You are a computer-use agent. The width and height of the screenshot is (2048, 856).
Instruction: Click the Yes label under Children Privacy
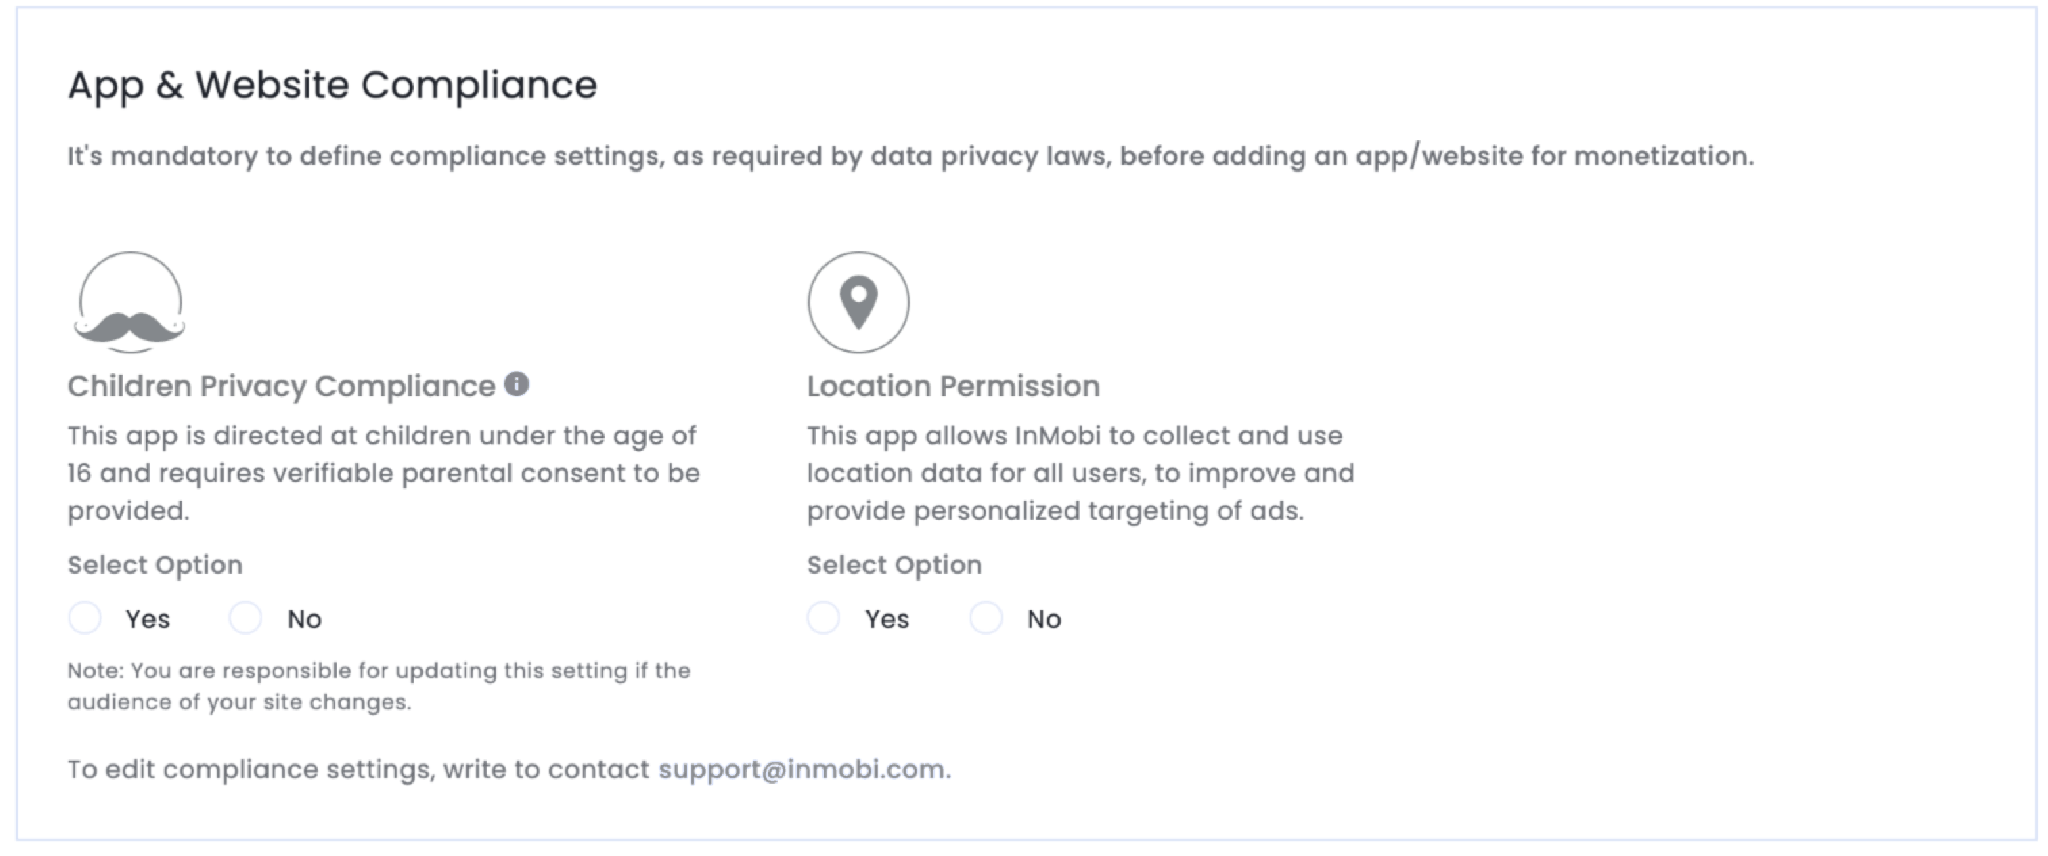click(x=148, y=619)
